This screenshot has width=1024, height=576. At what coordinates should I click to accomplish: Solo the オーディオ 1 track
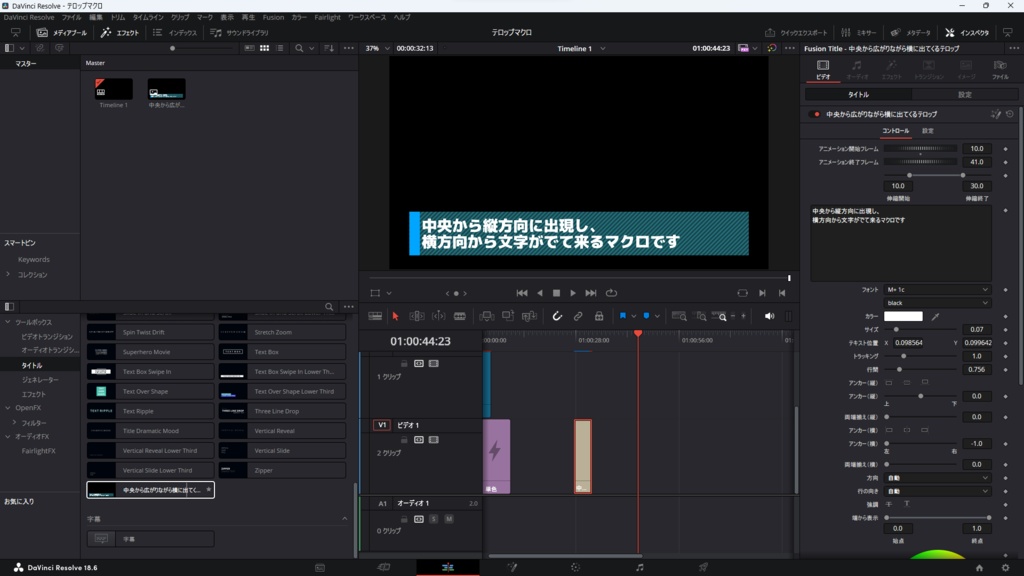434,519
